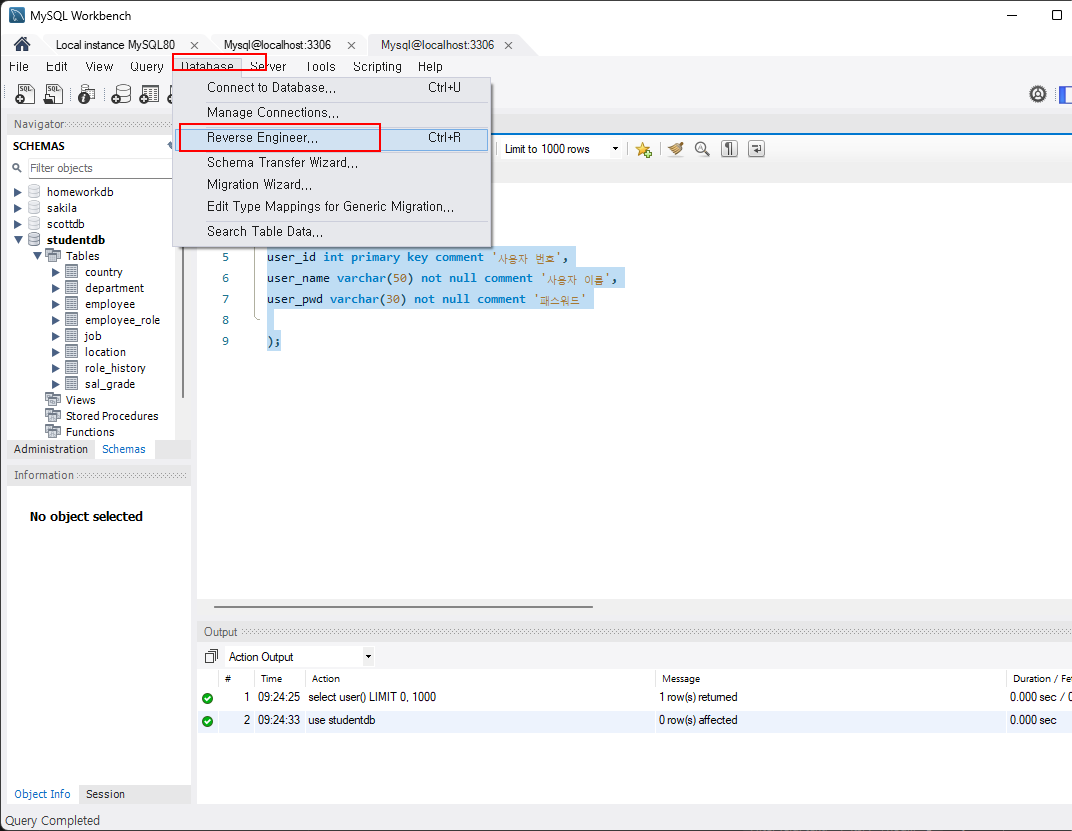Click 'select user() LIMIT 0, 1000' action cell
The height and width of the screenshot is (831, 1072).
(480, 697)
